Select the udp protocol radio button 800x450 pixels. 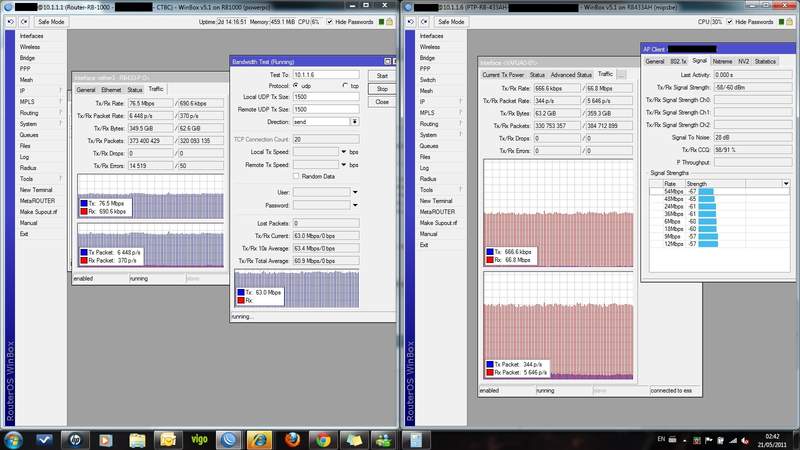click(296, 86)
